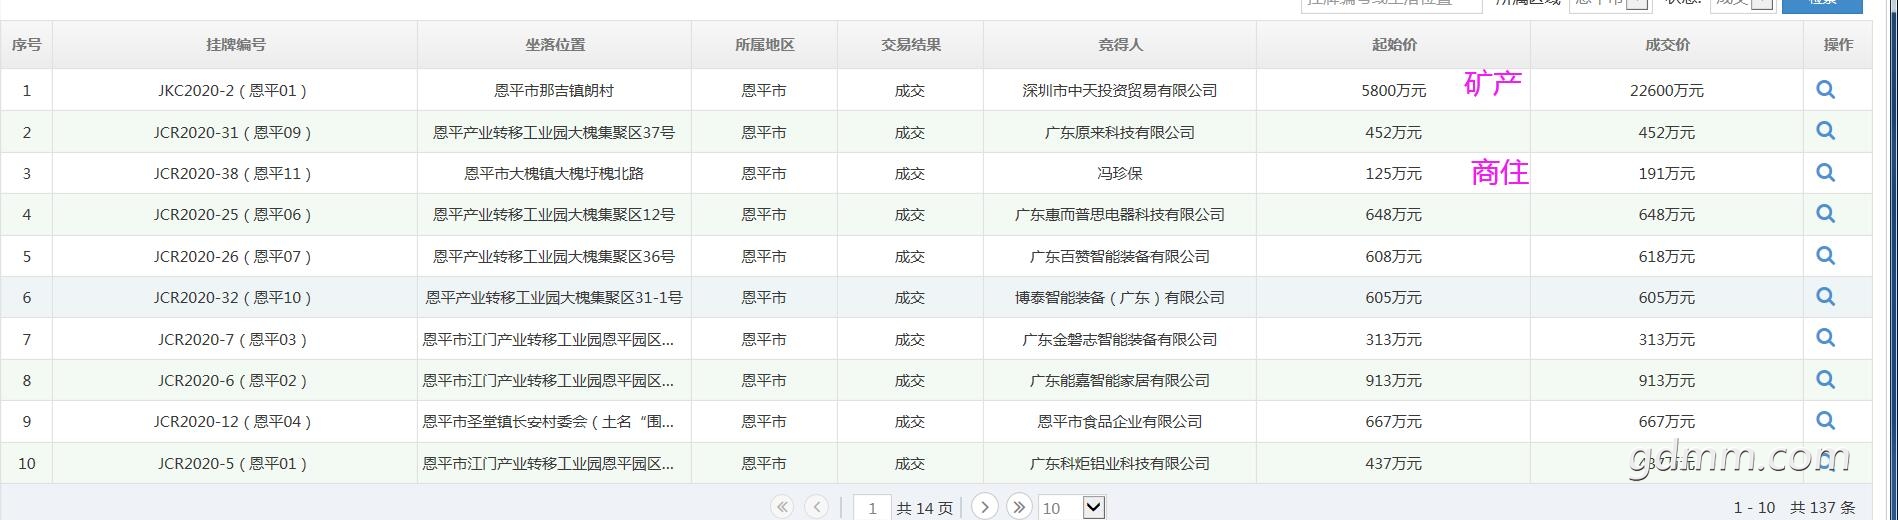Click the 挂牌编号 column header

pyautogui.click(x=235, y=45)
